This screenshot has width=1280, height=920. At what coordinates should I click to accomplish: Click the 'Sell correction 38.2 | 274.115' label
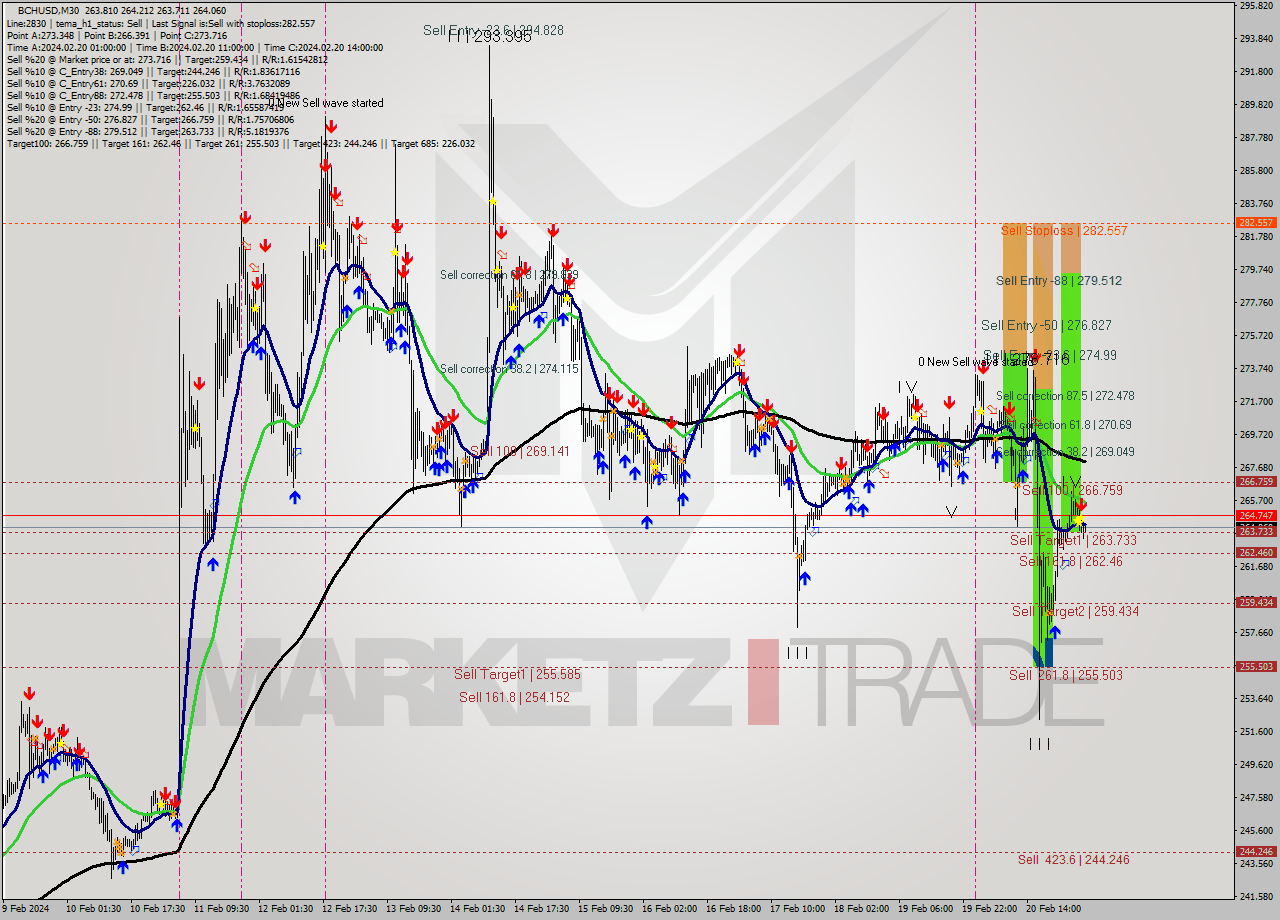(x=509, y=369)
